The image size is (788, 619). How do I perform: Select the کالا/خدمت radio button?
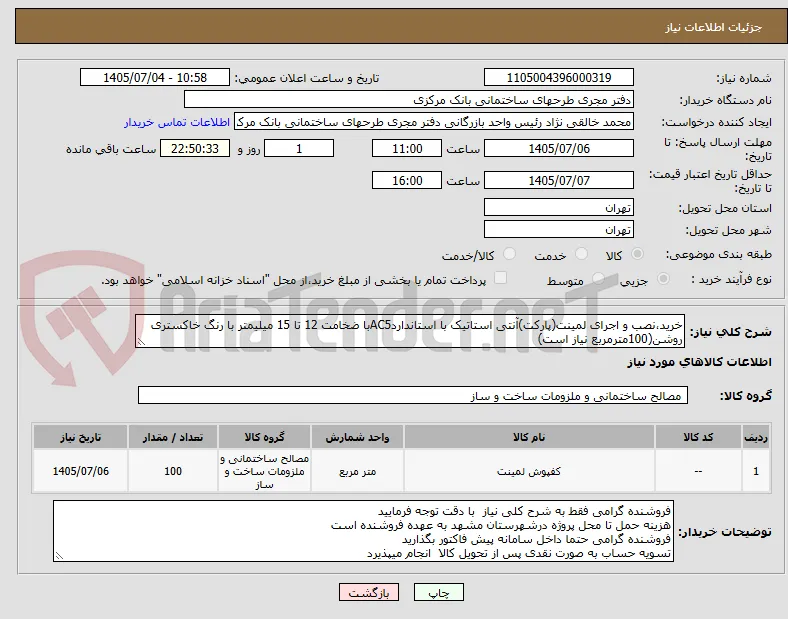(x=510, y=254)
